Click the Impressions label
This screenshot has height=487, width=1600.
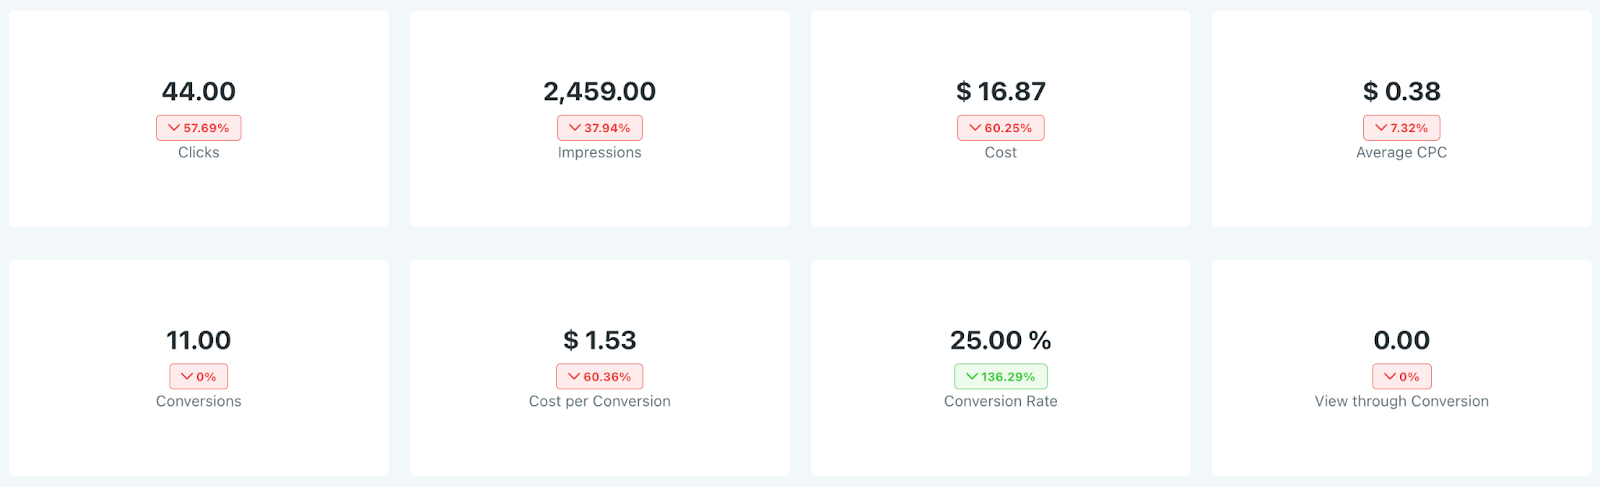point(600,153)
